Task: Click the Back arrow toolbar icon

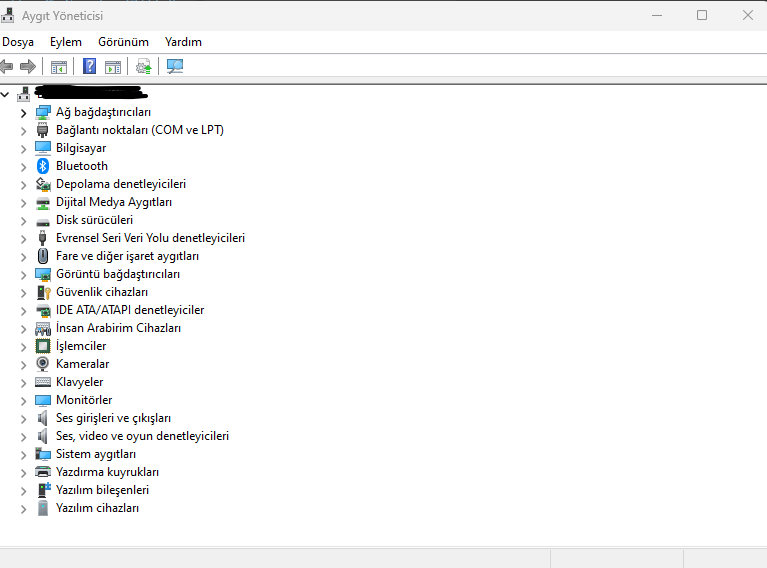Action: 6,66
